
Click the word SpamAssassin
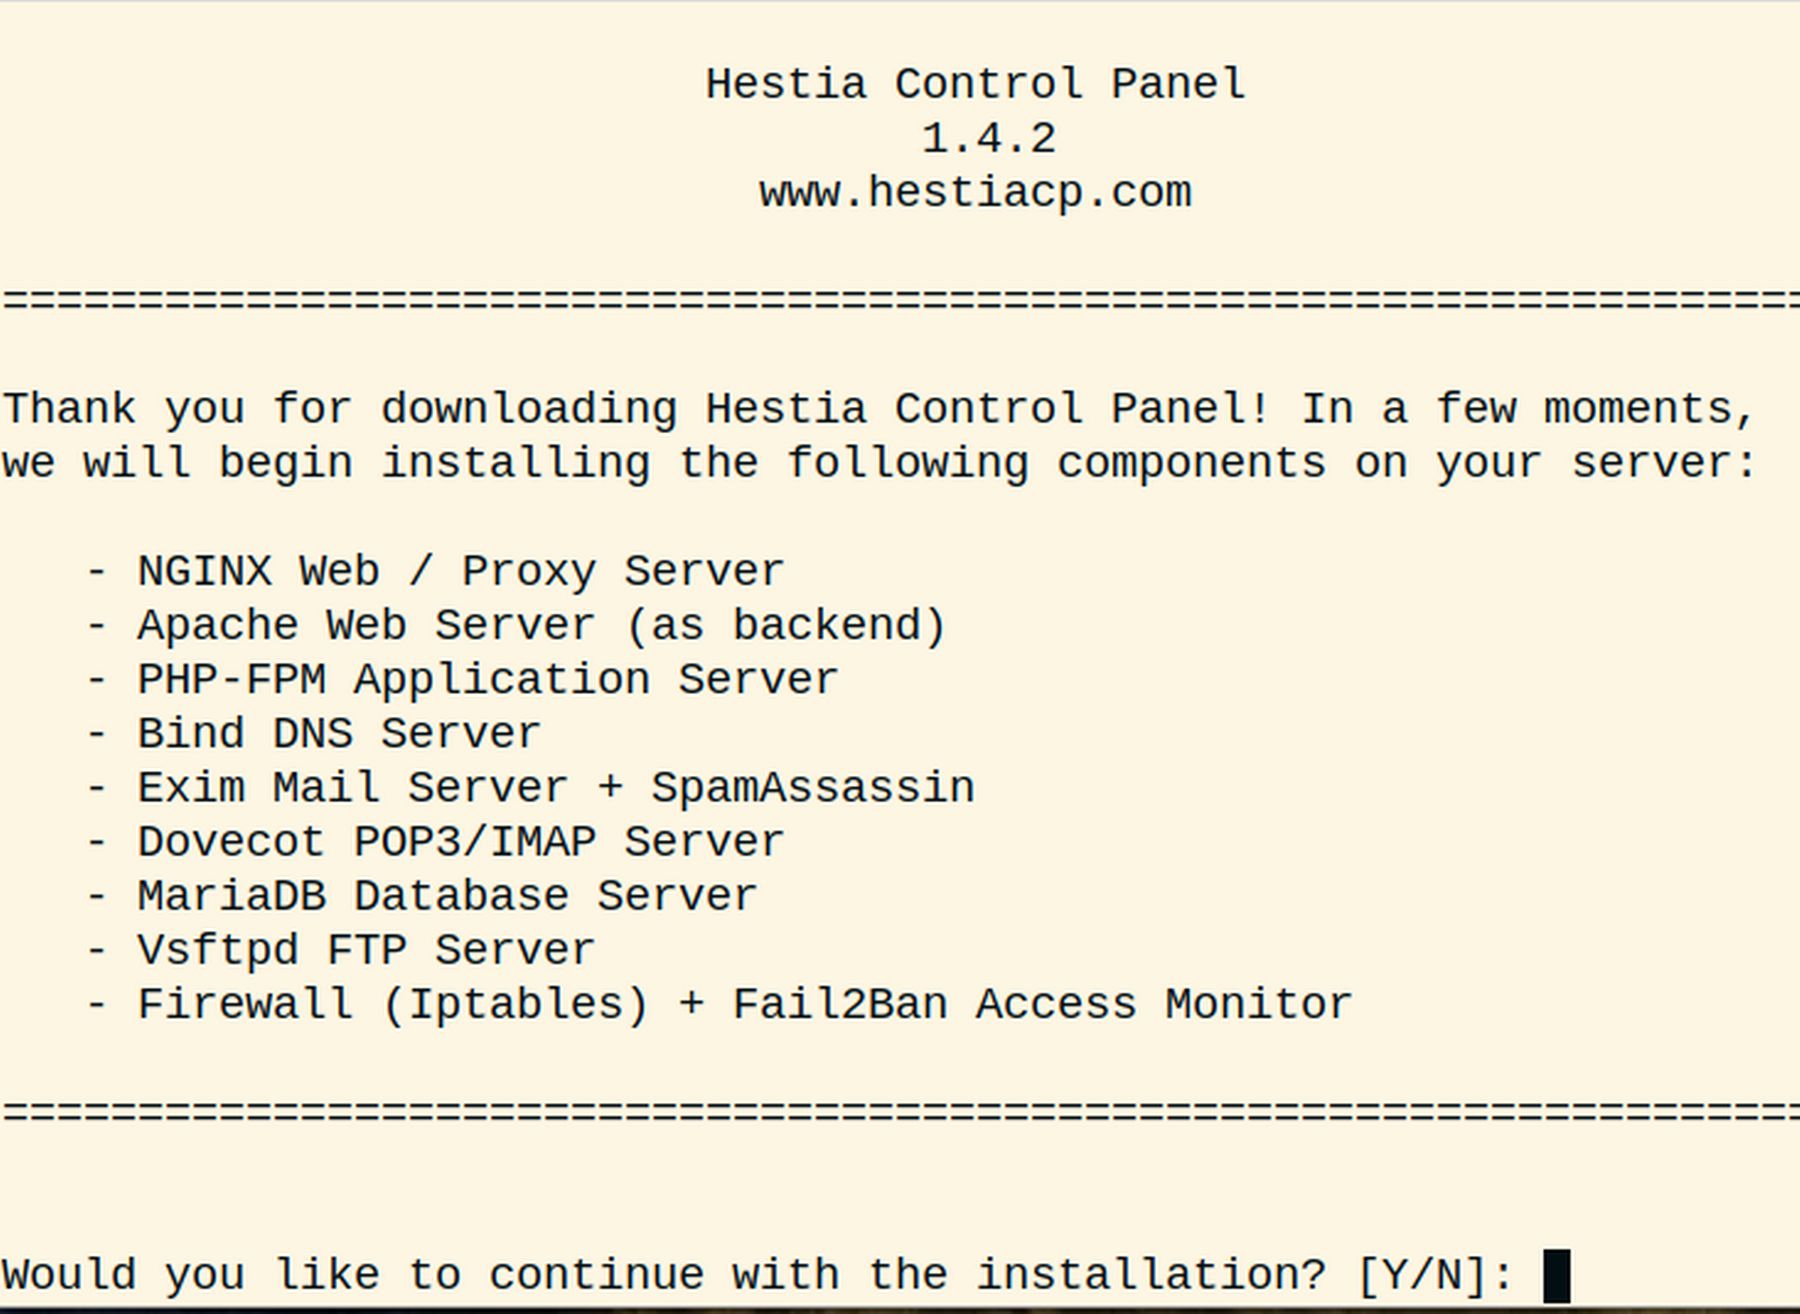click(x=813, y=788)
